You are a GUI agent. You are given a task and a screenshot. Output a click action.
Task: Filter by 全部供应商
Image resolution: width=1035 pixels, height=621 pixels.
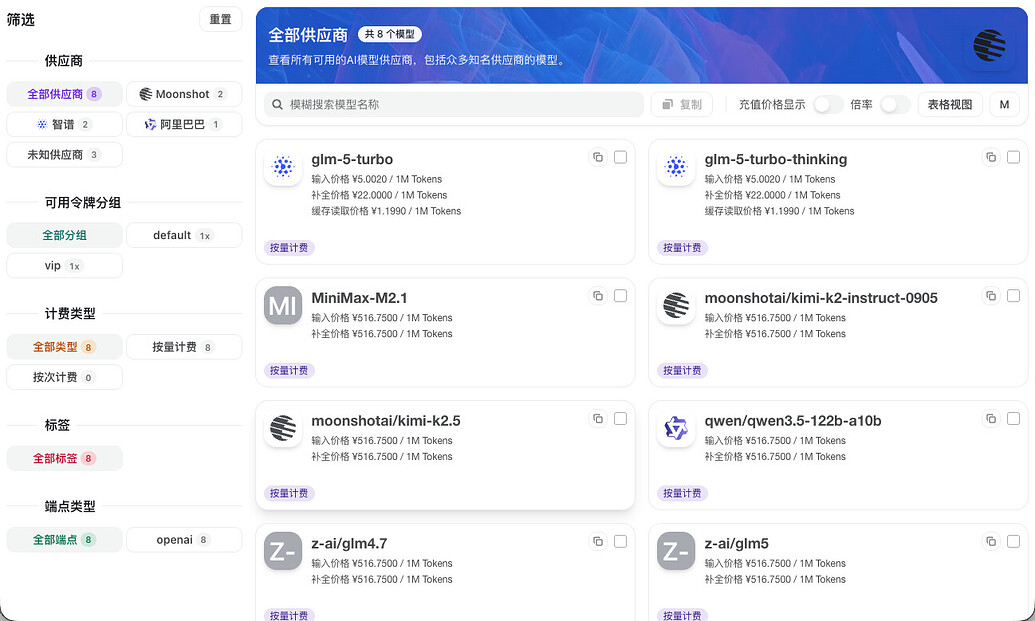coord(64,94)
